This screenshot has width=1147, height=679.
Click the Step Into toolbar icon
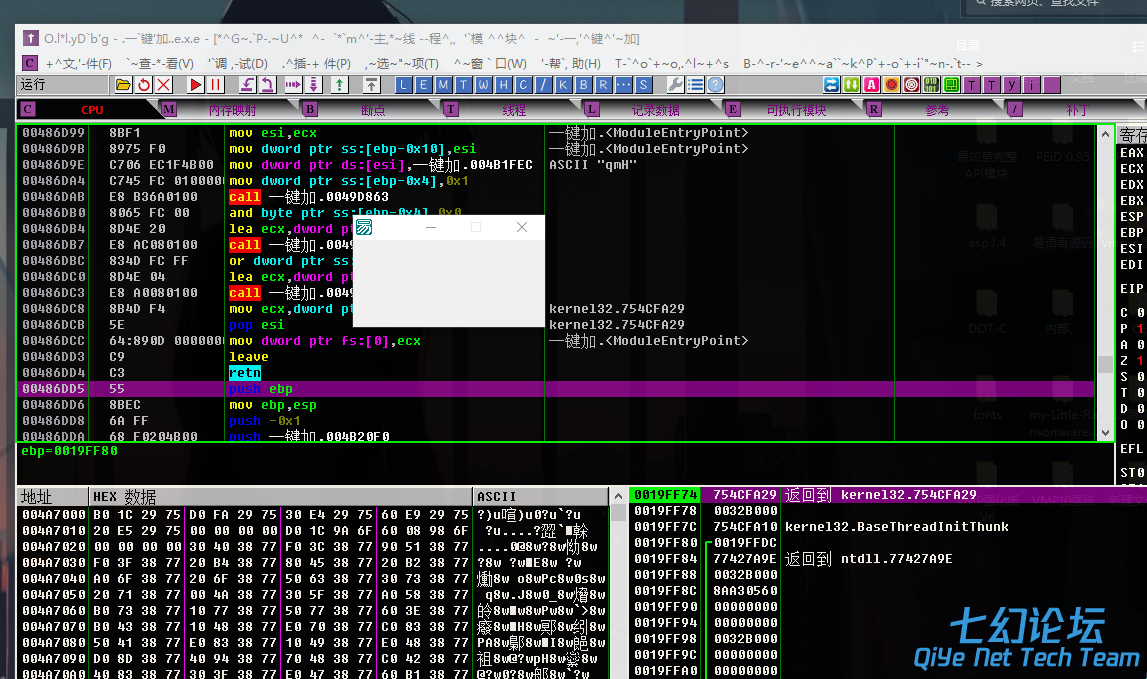248,85
